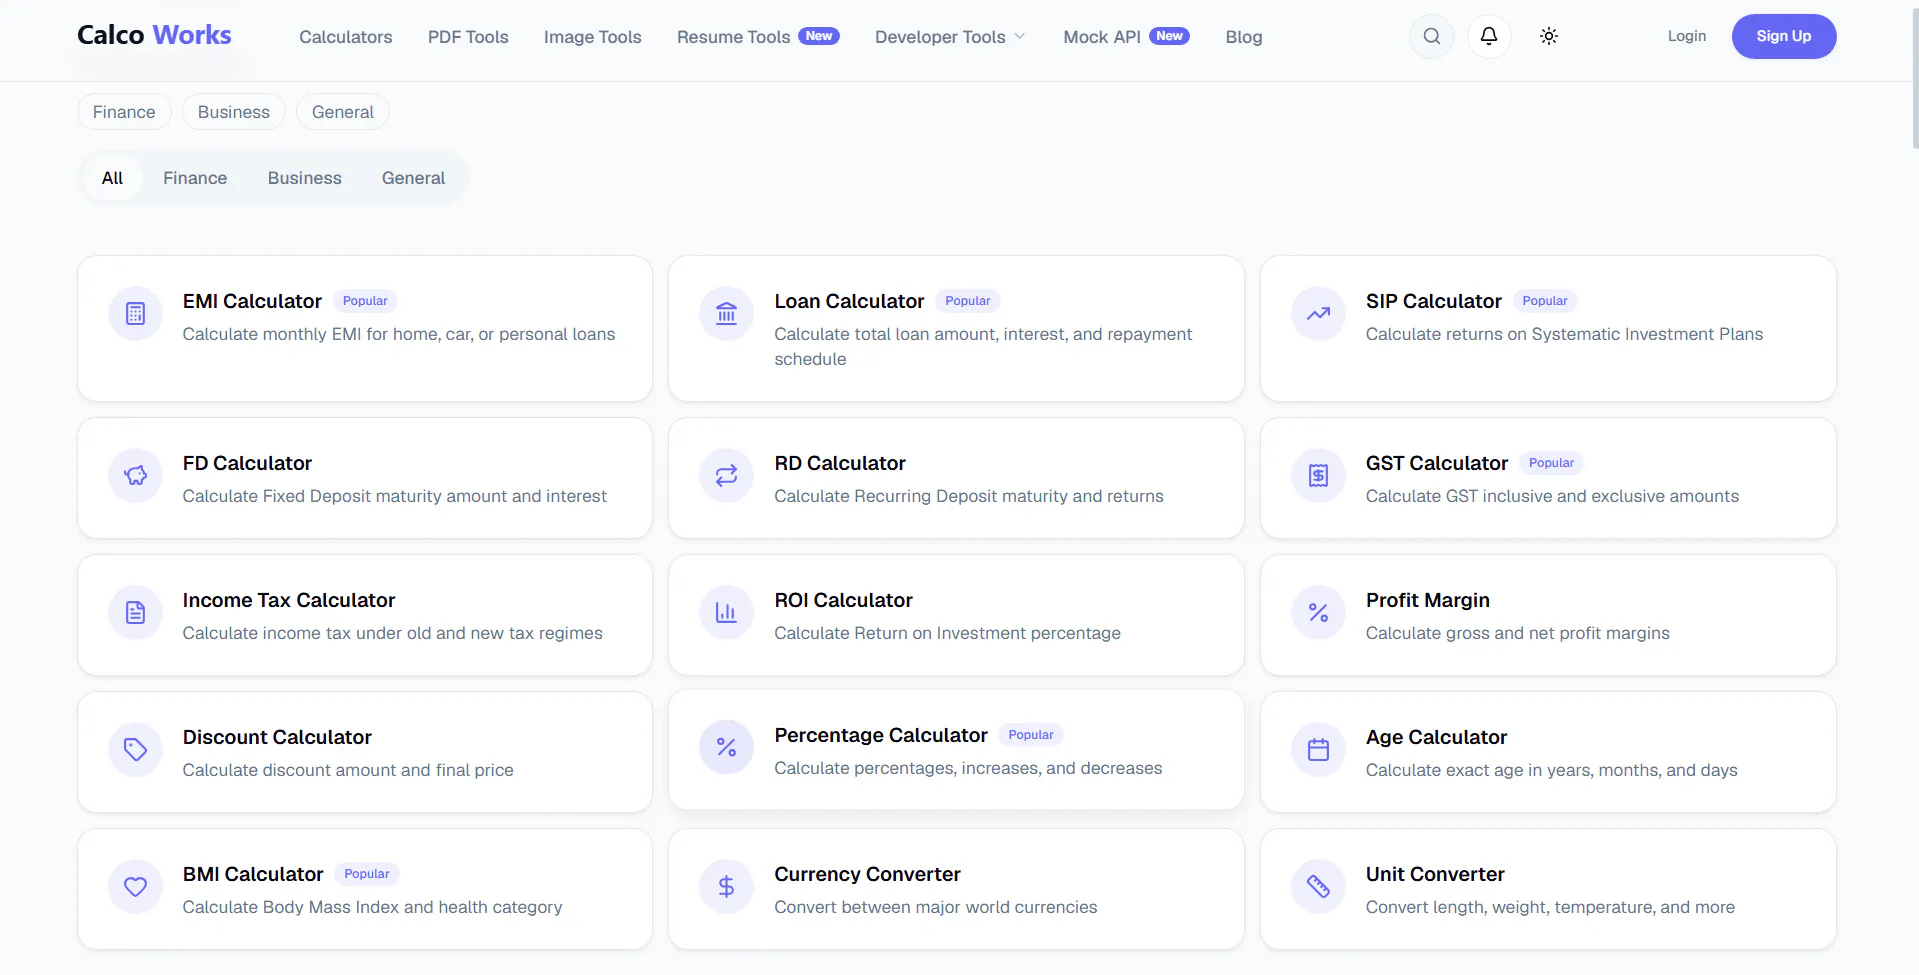Click "Calculate gross and net profit margins"
Viewport: 1919px width, 975px height.
coord(1517,633)
